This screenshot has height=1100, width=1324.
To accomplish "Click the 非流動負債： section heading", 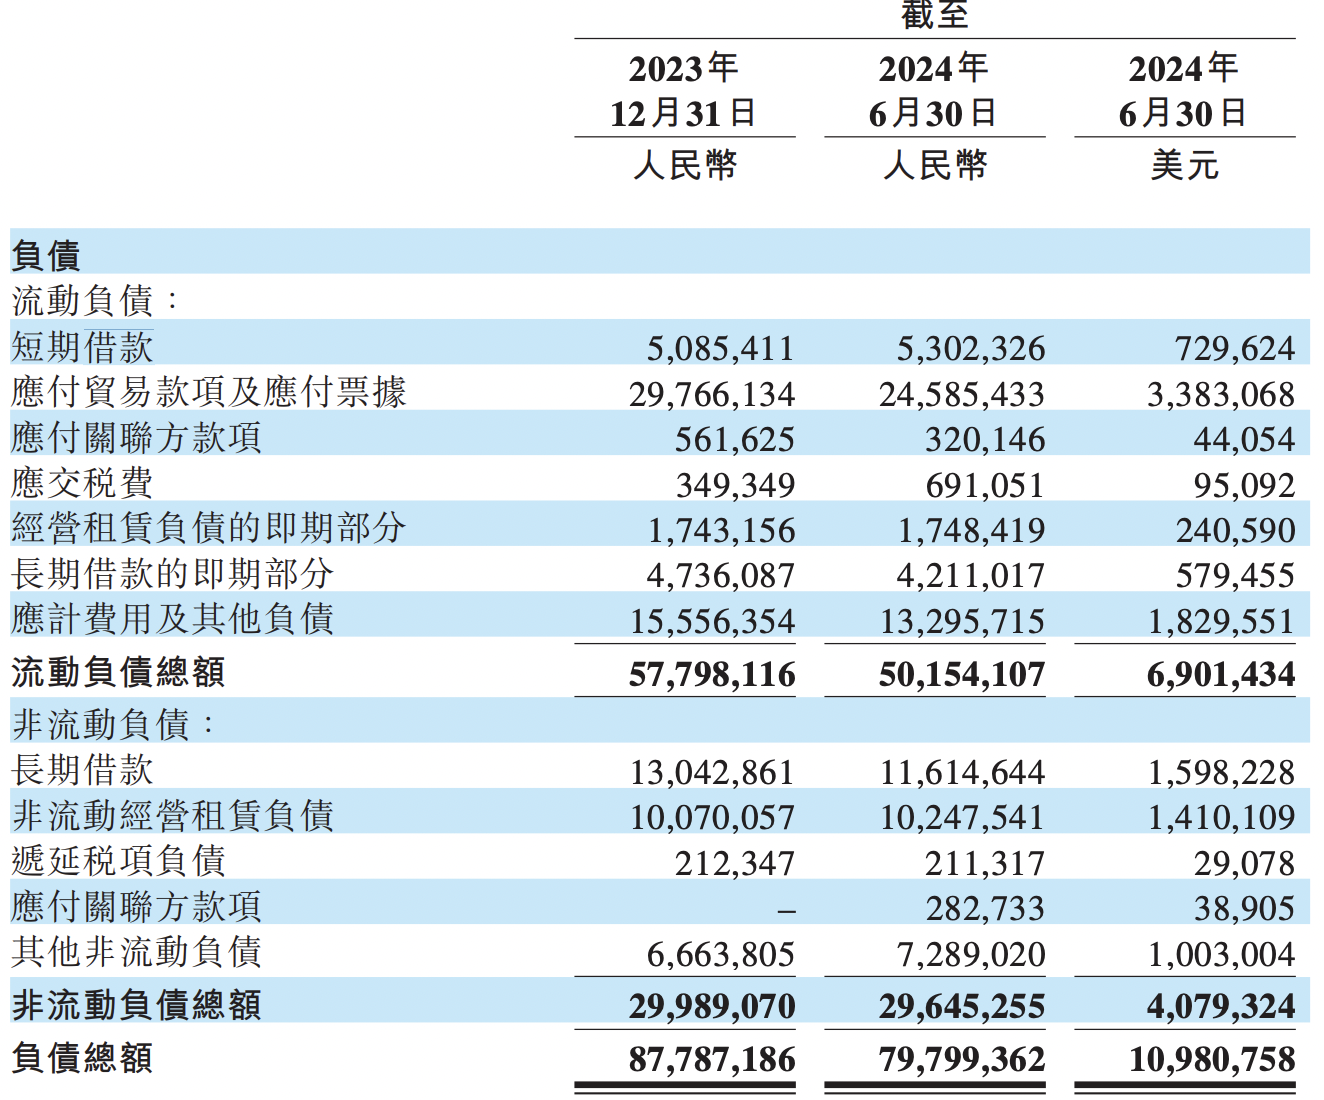I will (x=113, y=724).
